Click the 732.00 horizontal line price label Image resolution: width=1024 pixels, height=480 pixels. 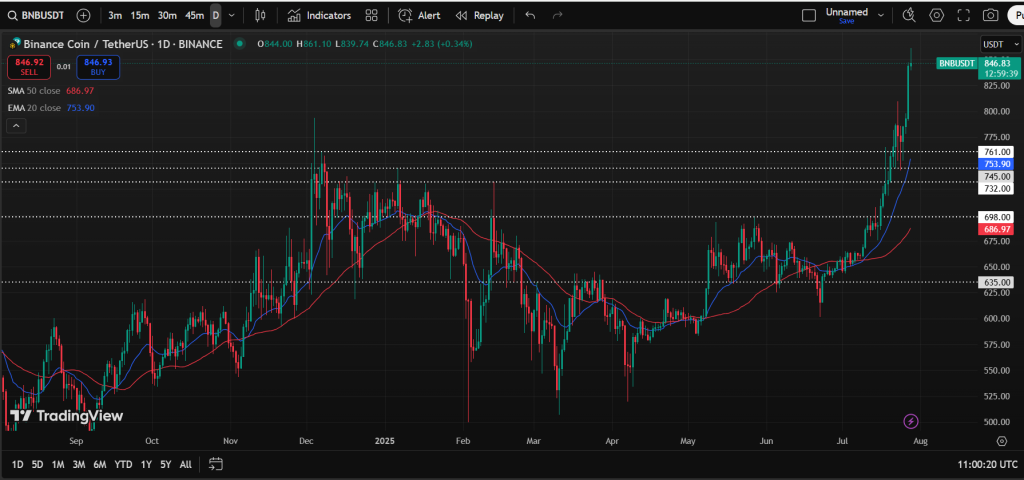click(x=997, y=188)
